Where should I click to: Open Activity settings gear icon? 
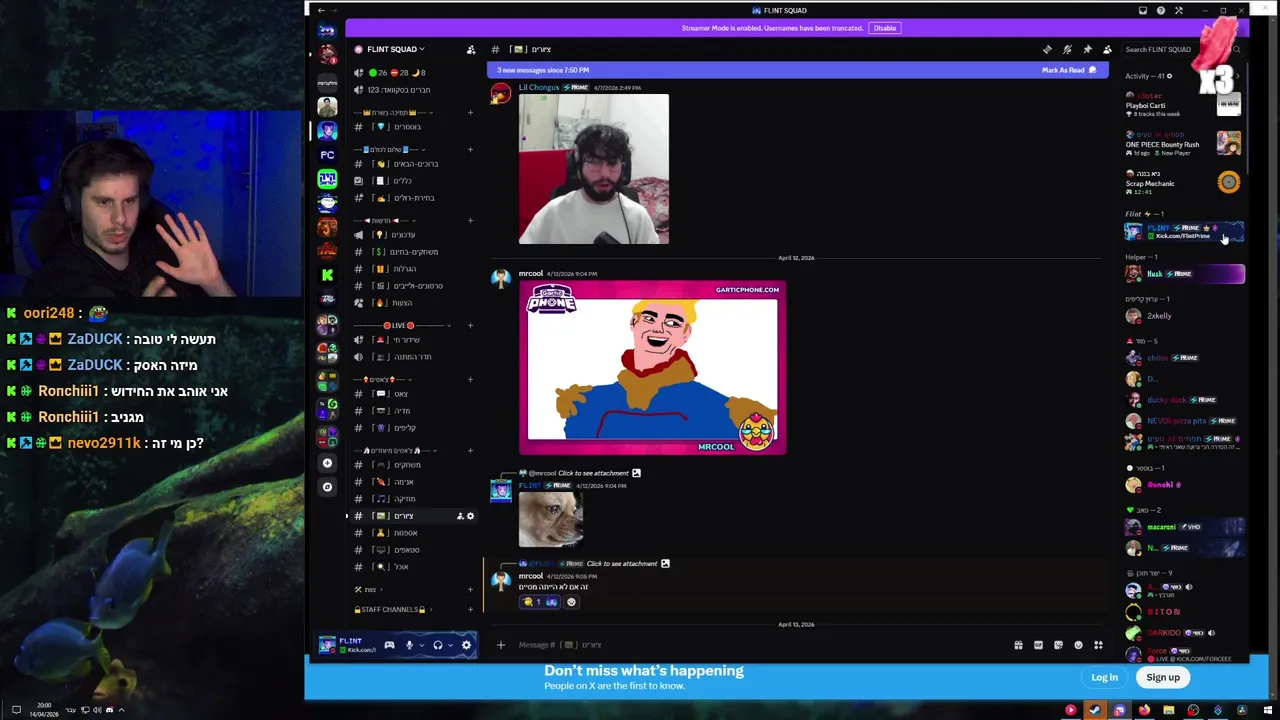(x=1169, y=76)
